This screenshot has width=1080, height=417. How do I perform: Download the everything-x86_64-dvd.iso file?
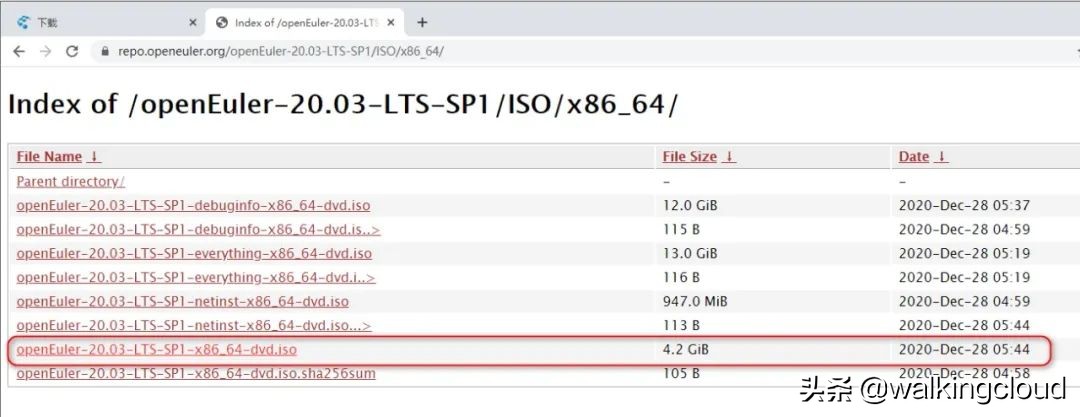click(194, 254)
